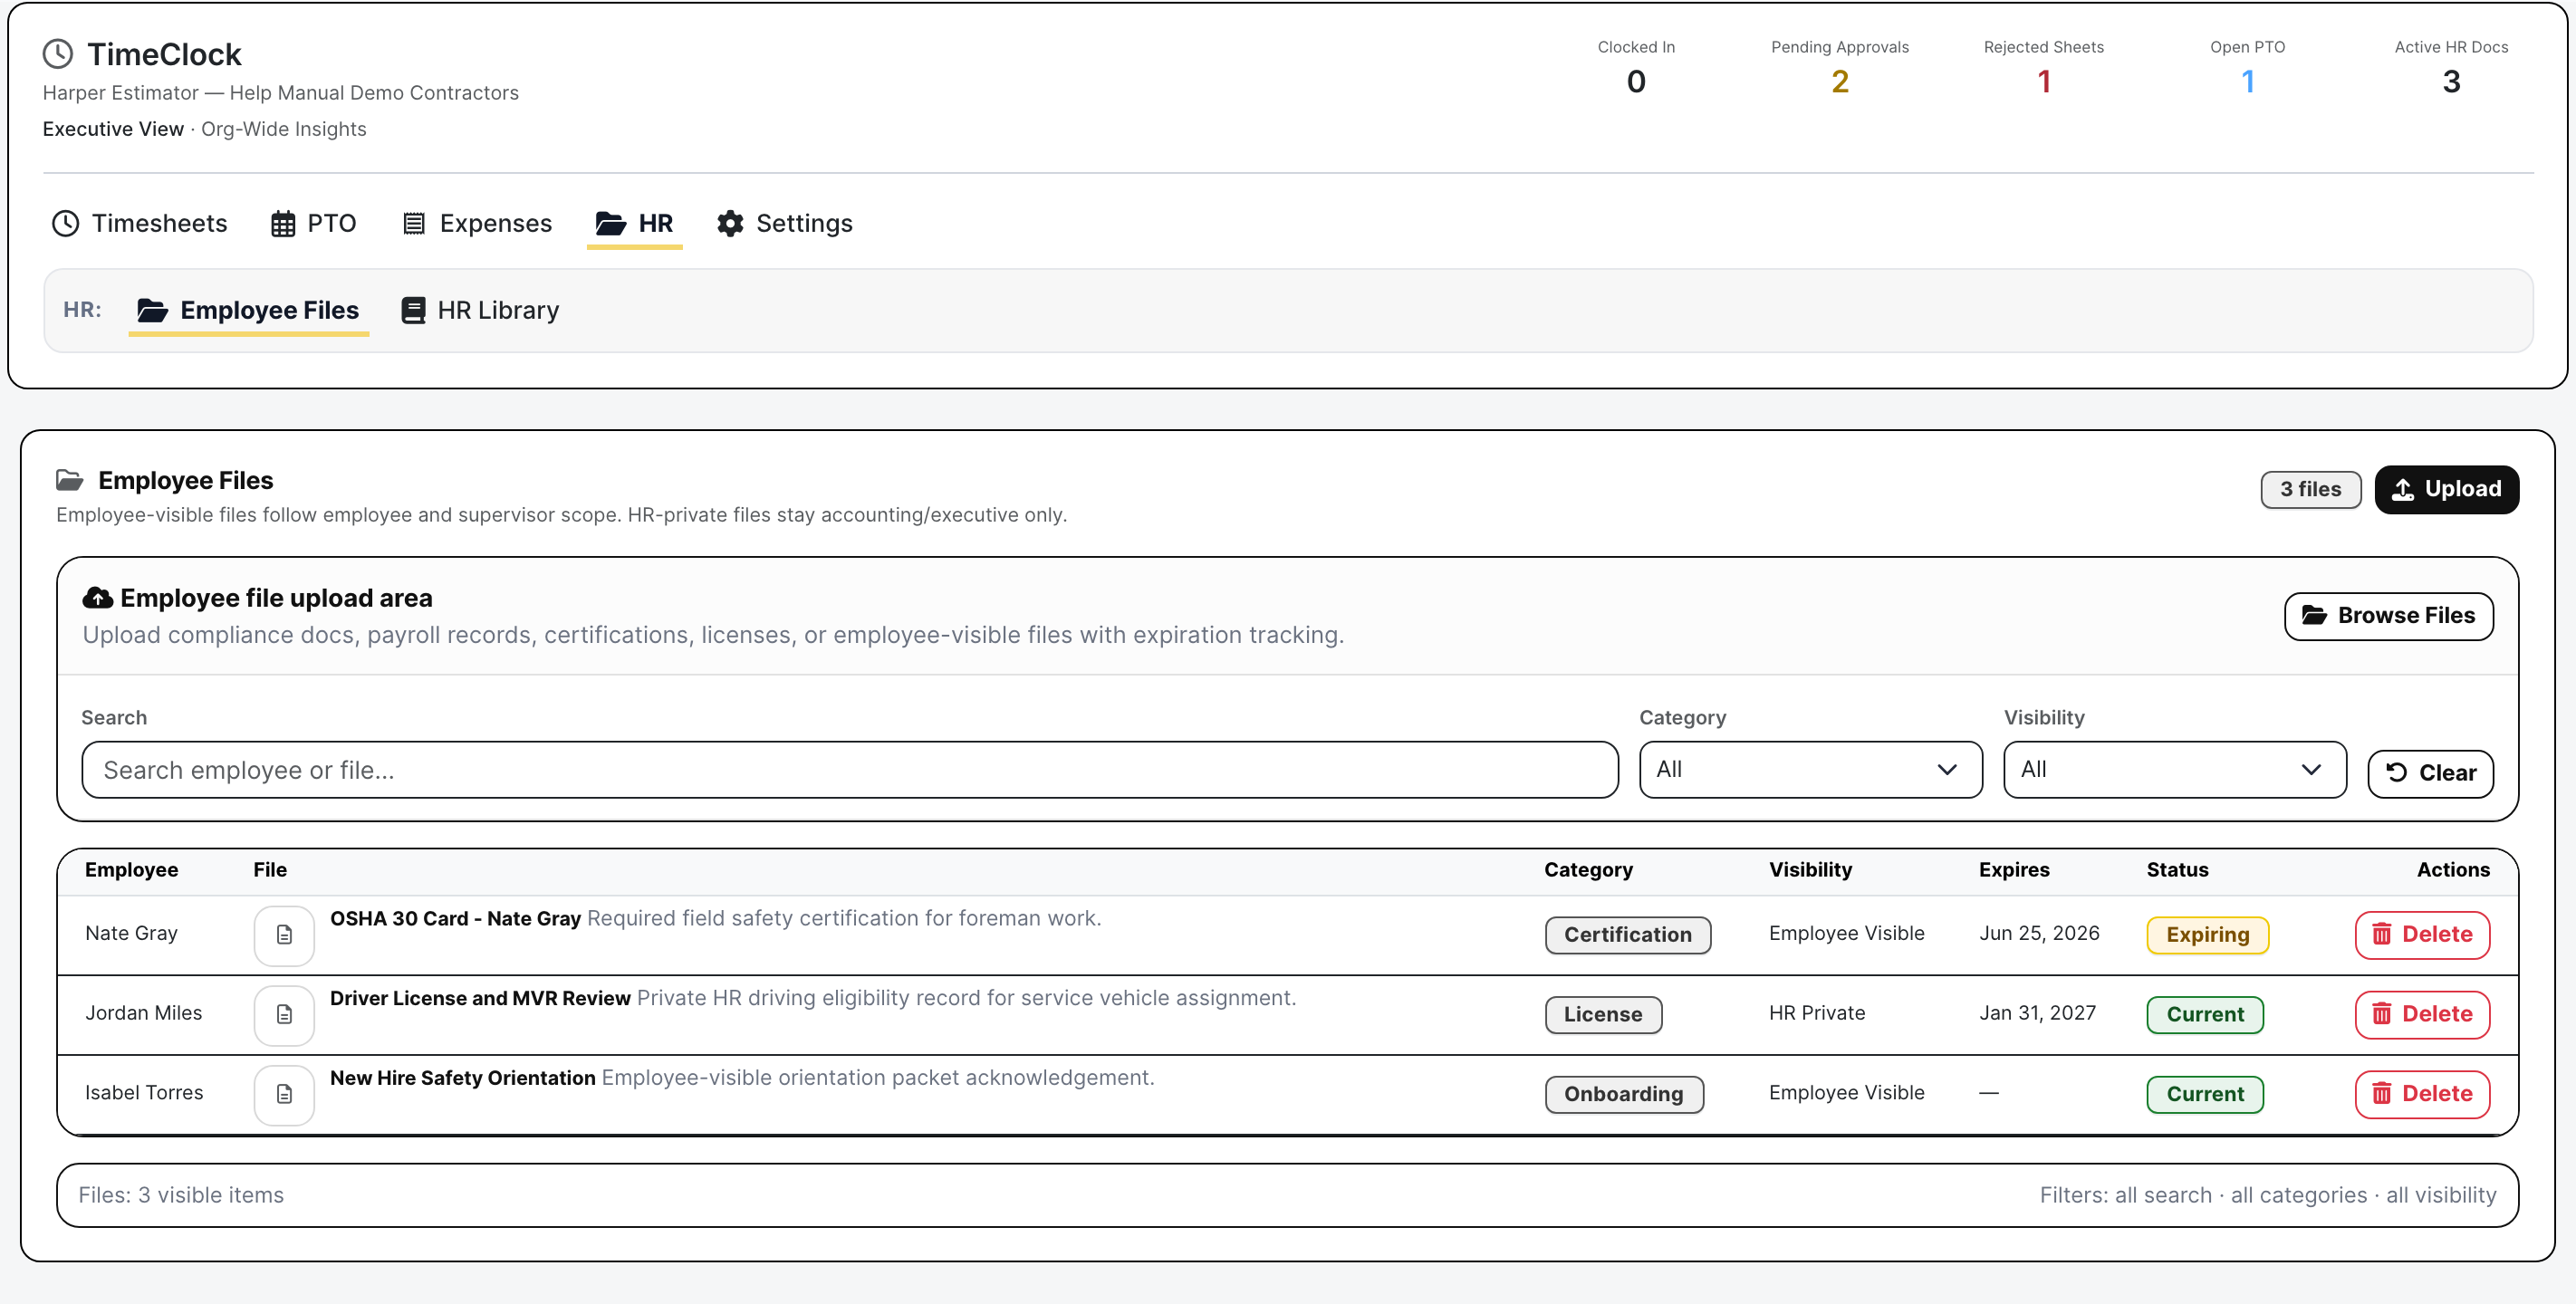
Task: Click the New Hire Safety Orientation title
Action: (x=463, y=1079)
